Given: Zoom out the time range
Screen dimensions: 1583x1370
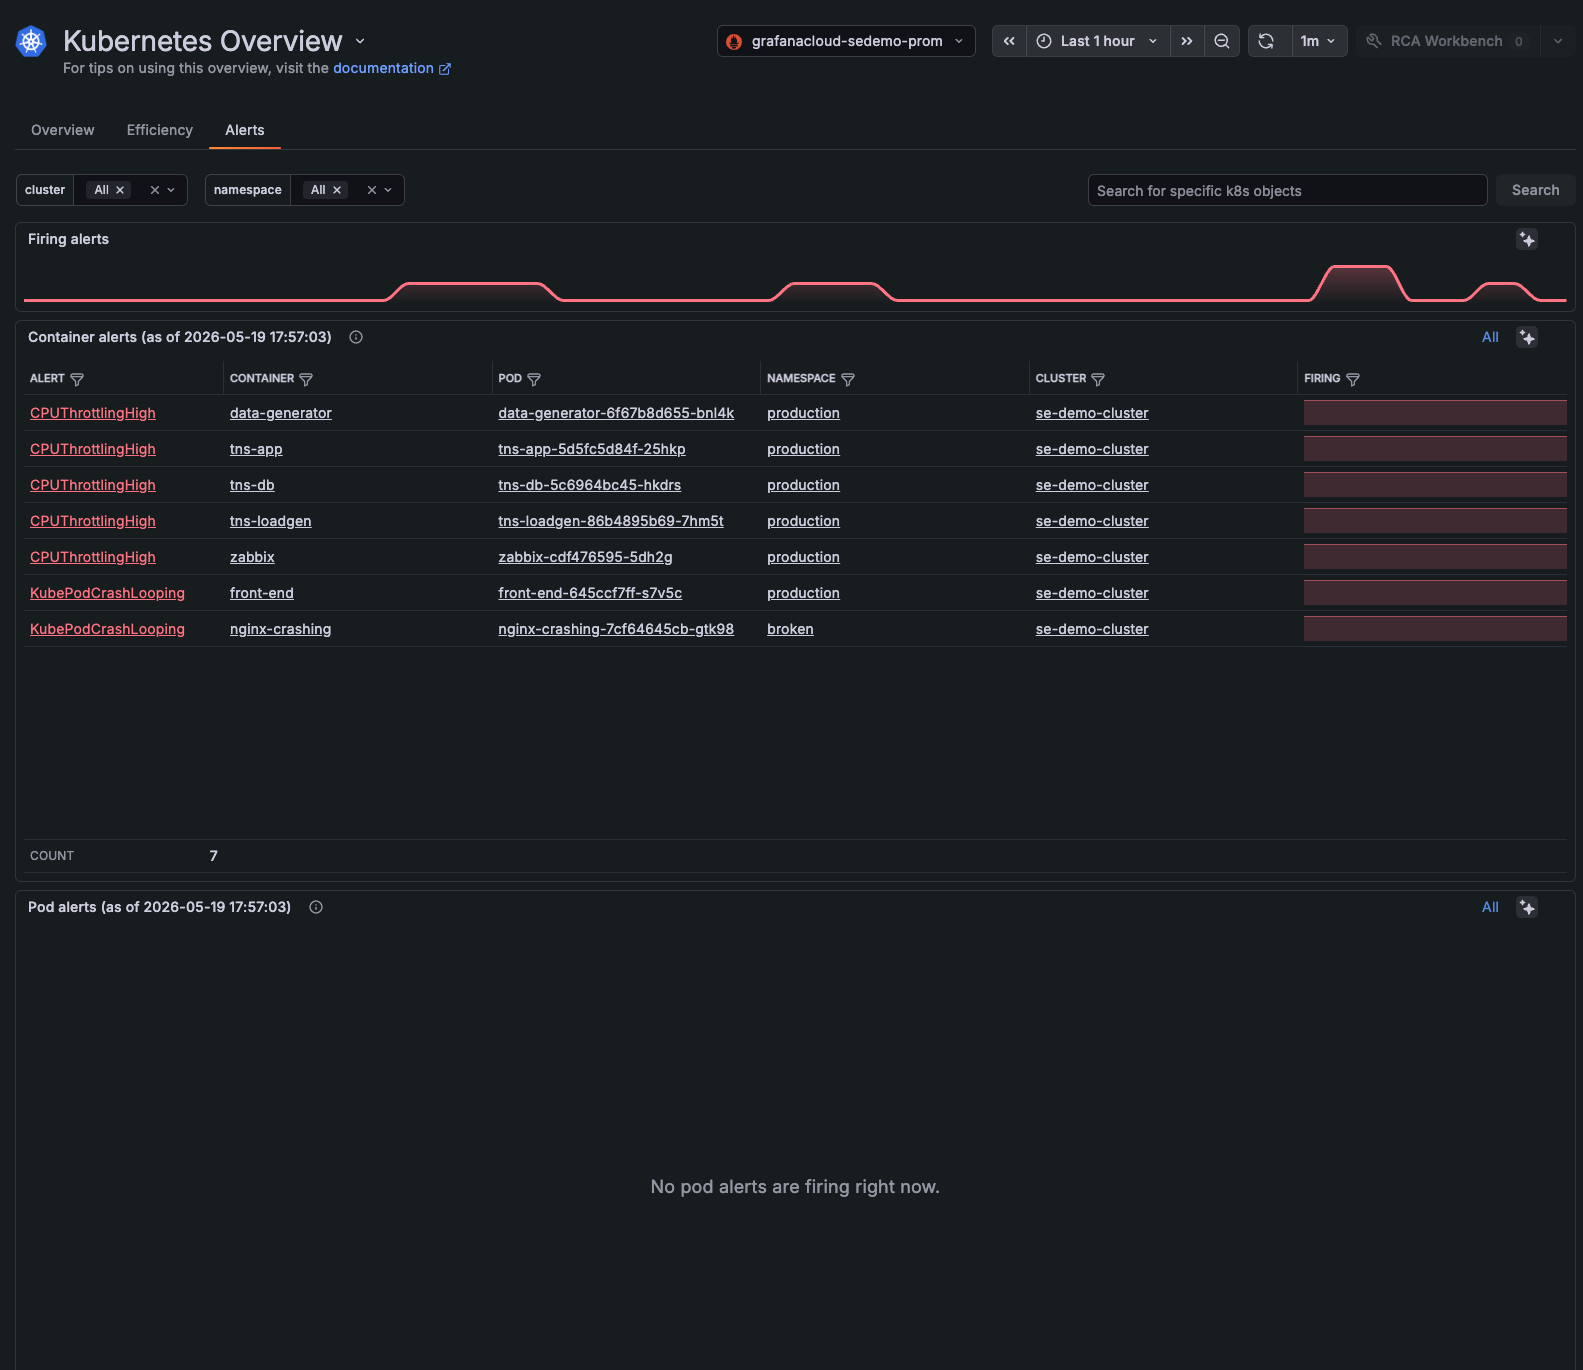Looking at the screenshot, I should click(1222, 41).
